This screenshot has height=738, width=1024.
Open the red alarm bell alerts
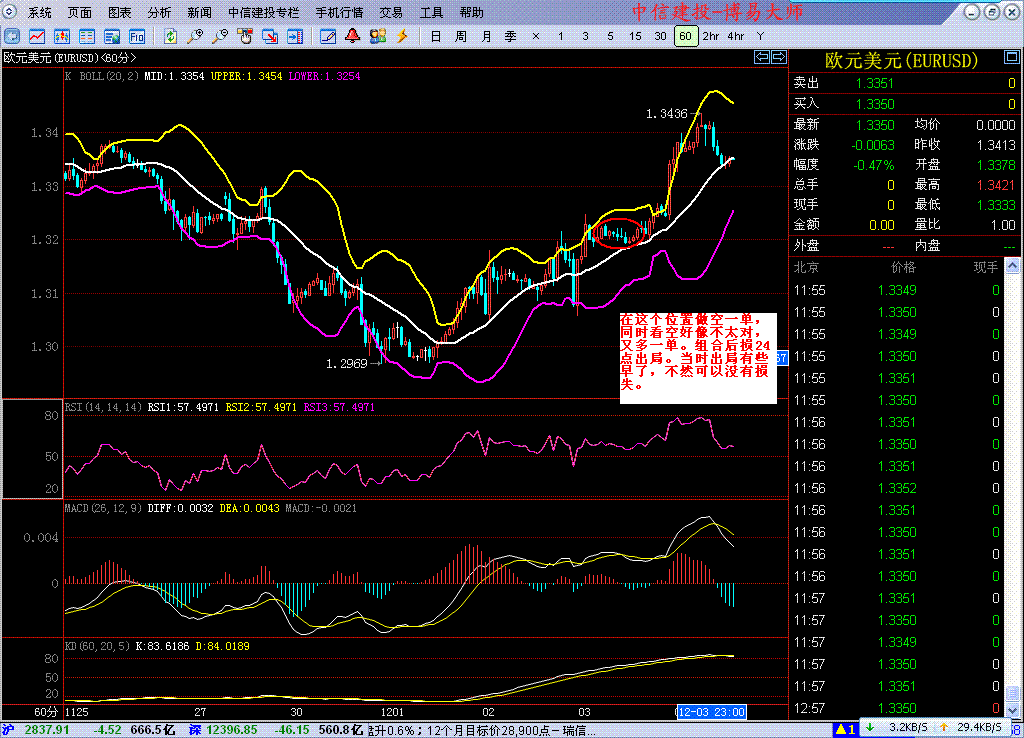[353, 36]
